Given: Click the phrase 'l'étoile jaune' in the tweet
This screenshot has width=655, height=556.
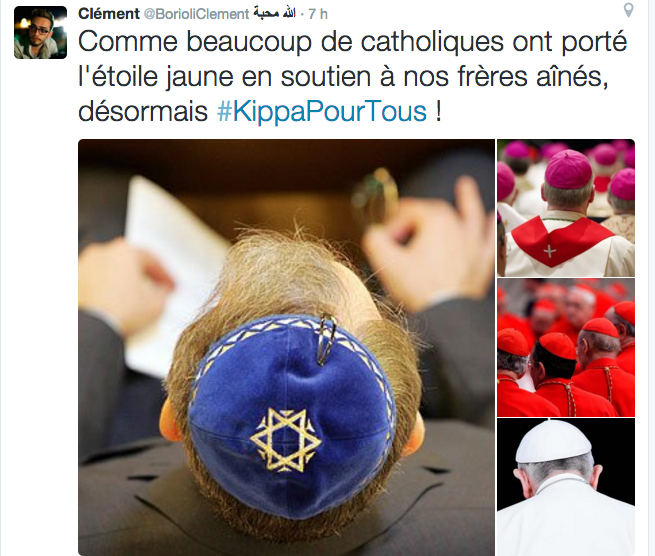Looking at the screenshot, I should tap(155, 78).
